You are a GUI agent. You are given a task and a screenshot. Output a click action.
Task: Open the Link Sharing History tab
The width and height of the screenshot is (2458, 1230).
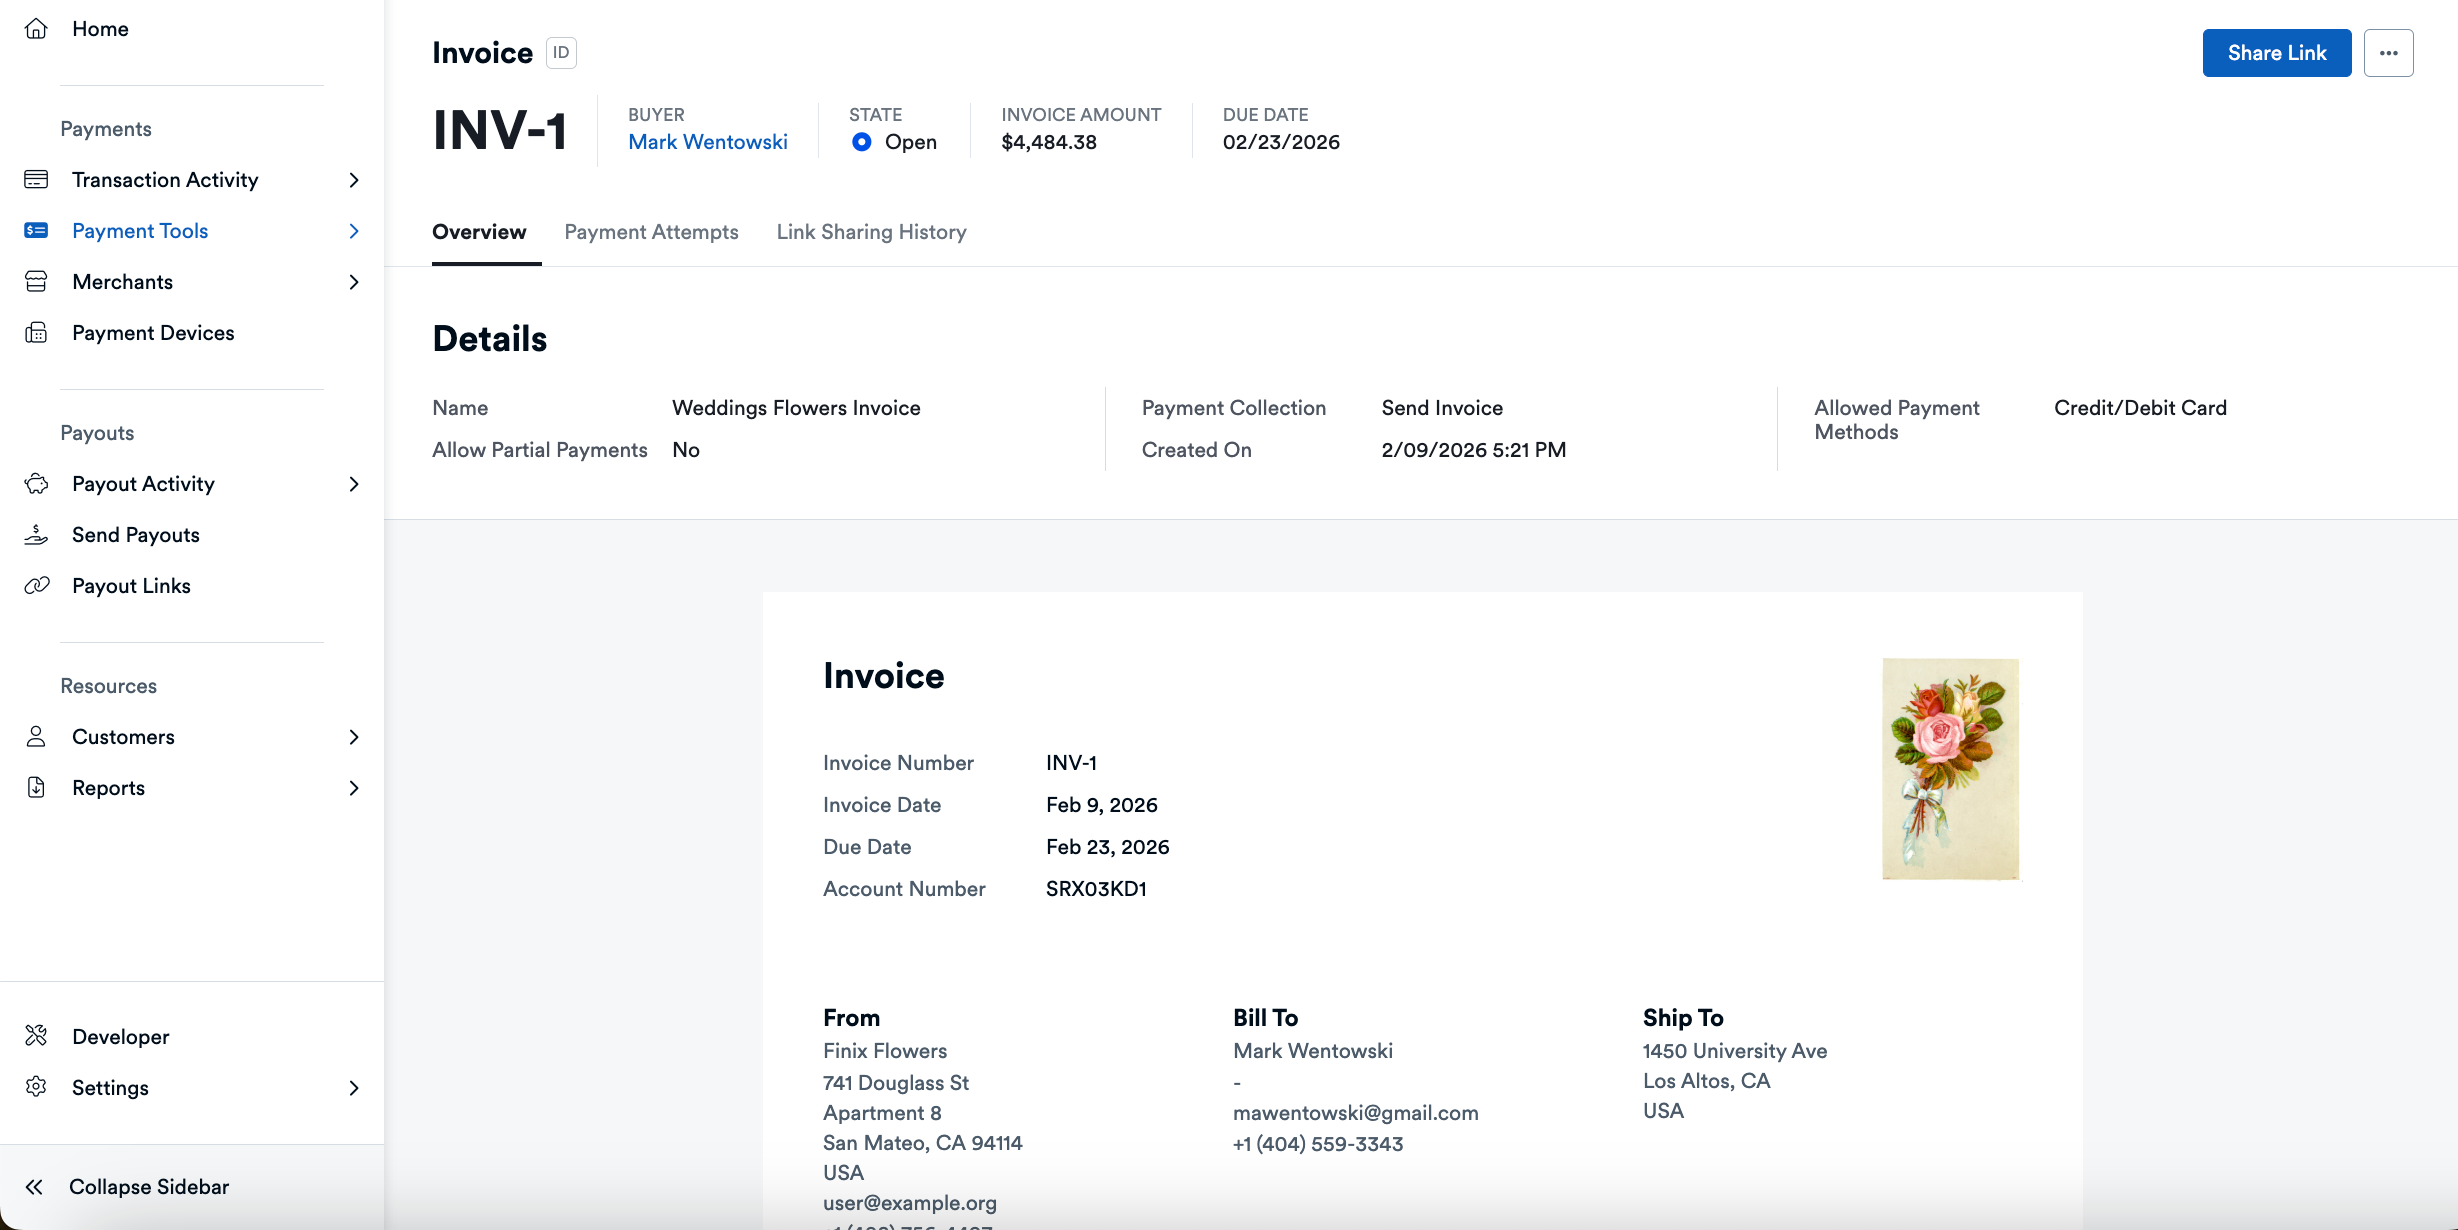tap(871, 231)
